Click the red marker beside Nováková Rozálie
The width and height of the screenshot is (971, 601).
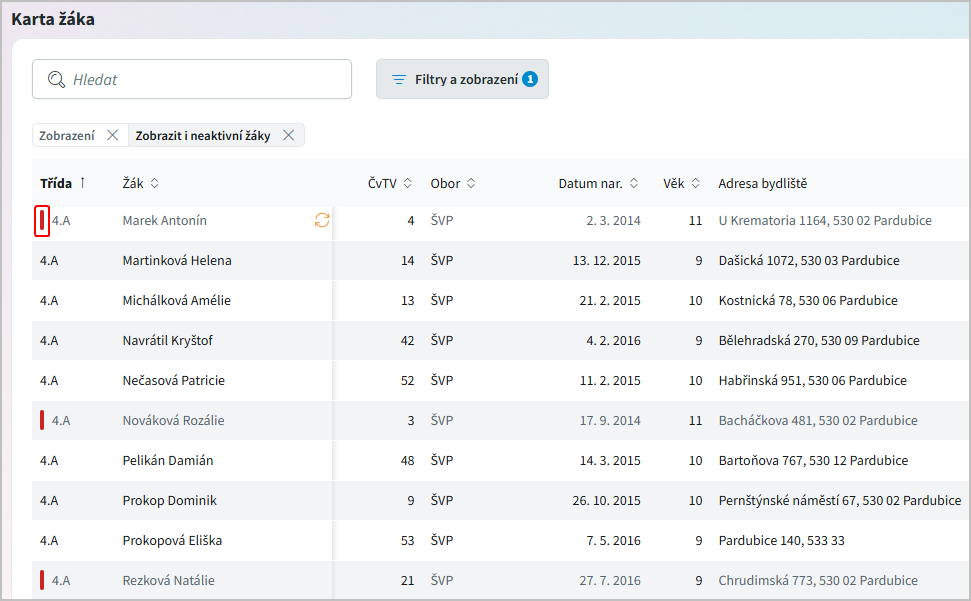(41, 420)
